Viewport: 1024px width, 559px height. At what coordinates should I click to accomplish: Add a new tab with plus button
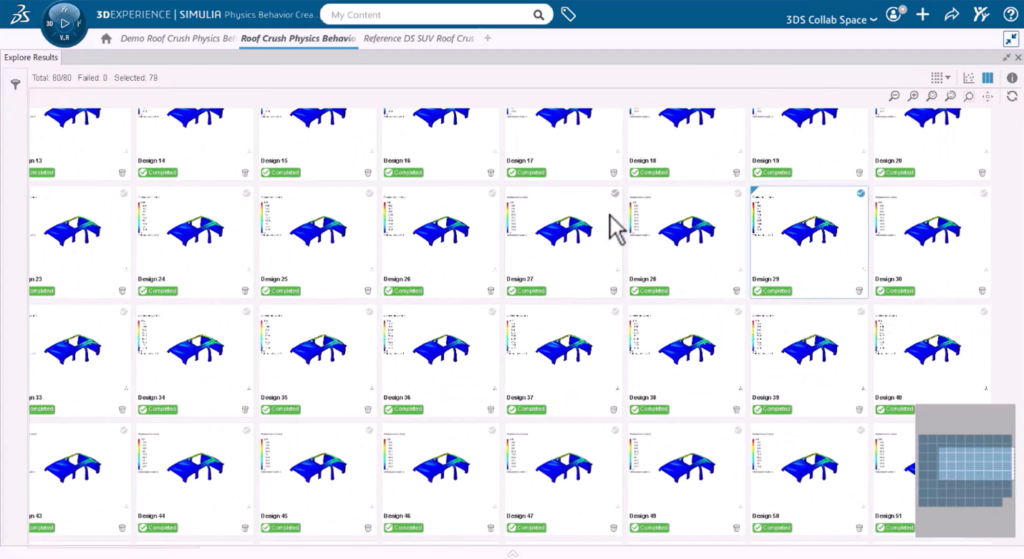pyautogui.click(x=487, y=39)
